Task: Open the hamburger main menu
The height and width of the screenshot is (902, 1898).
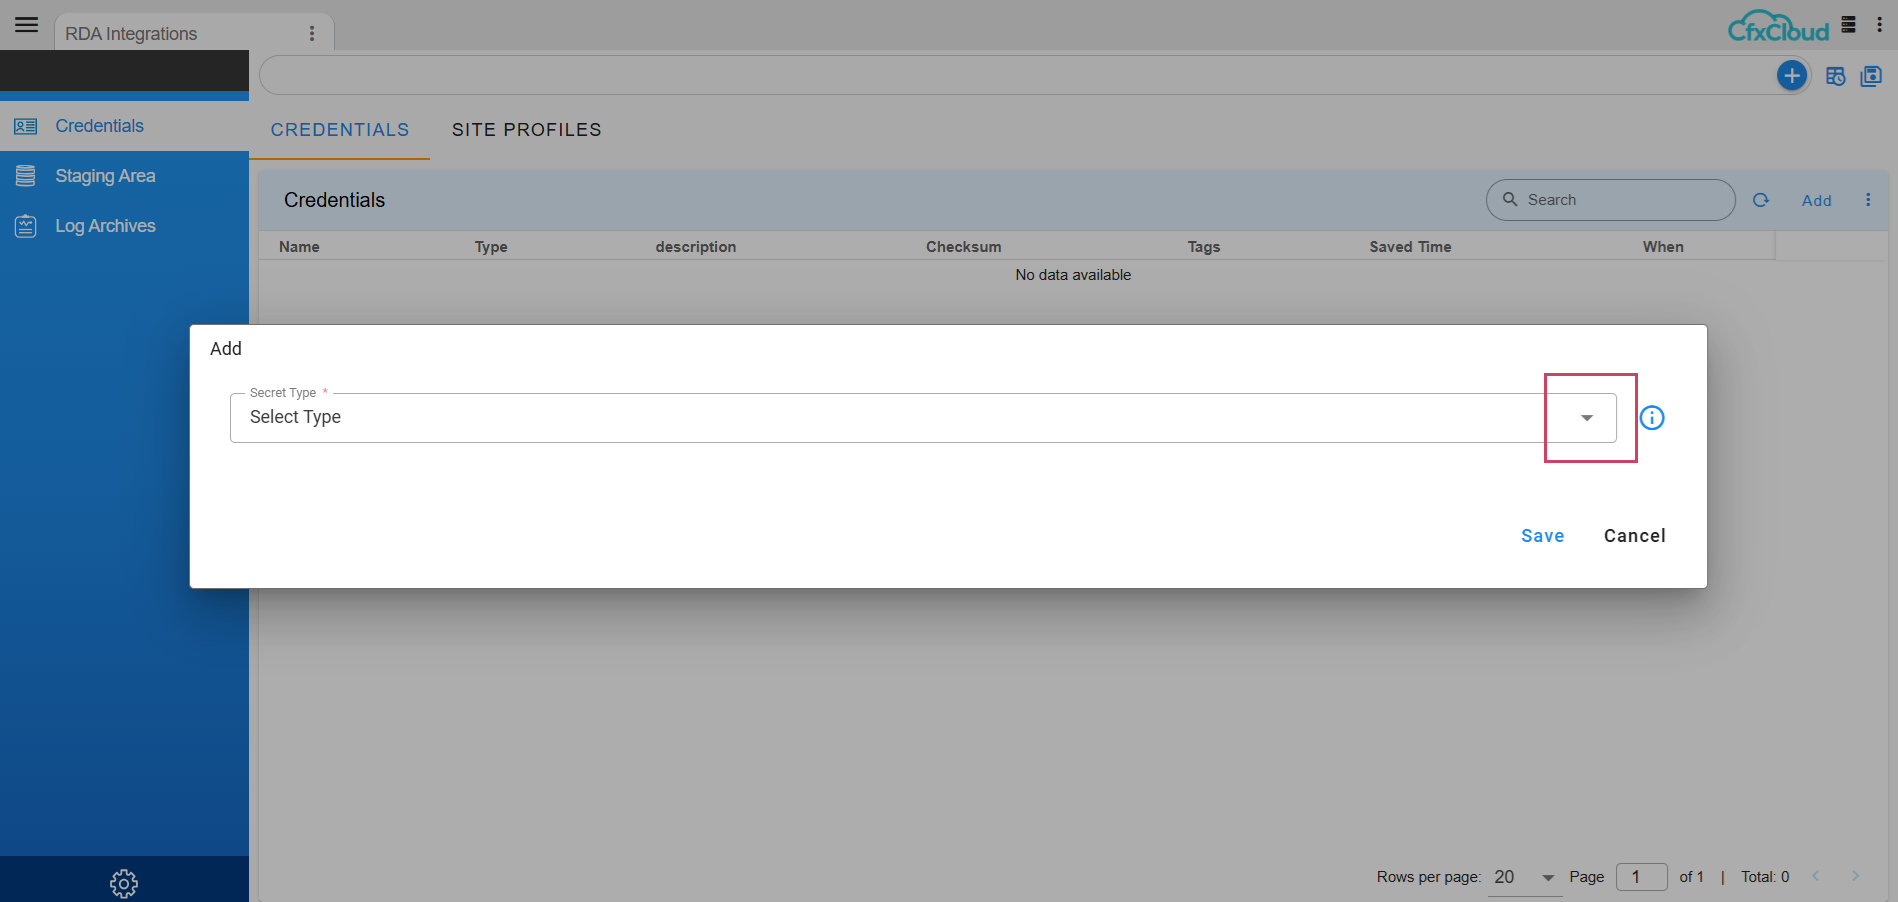Action: (x=27, y=25)
